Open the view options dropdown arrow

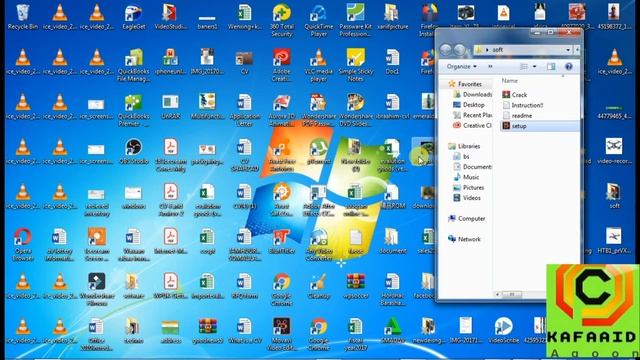tap(534, 66)
